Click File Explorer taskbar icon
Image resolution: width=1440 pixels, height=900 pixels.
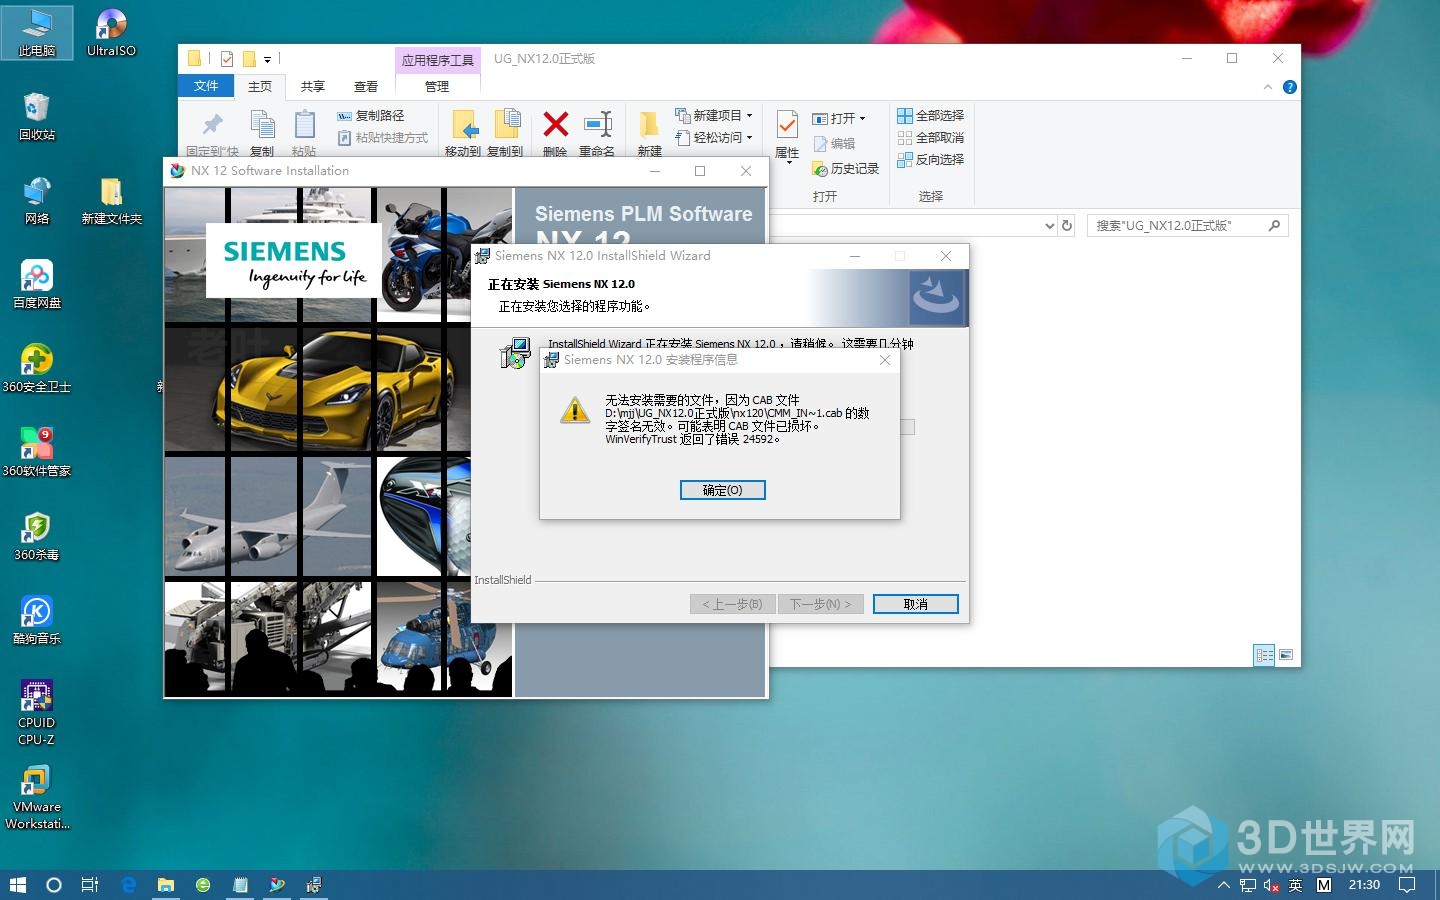coord(166,885)
